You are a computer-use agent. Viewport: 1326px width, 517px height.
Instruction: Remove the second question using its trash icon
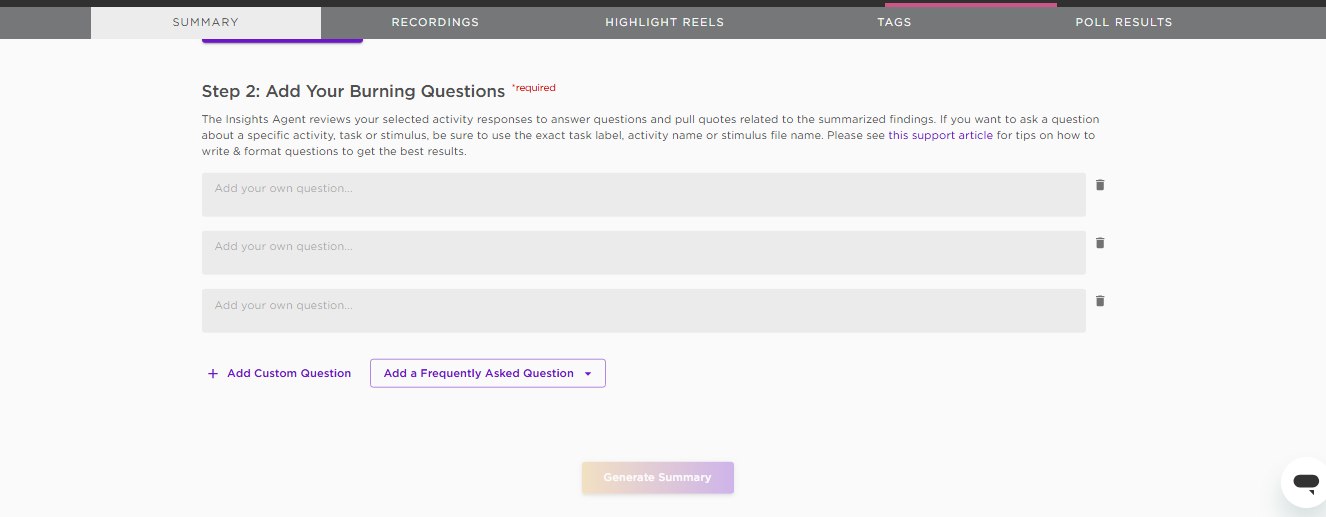click(1100, 243)
